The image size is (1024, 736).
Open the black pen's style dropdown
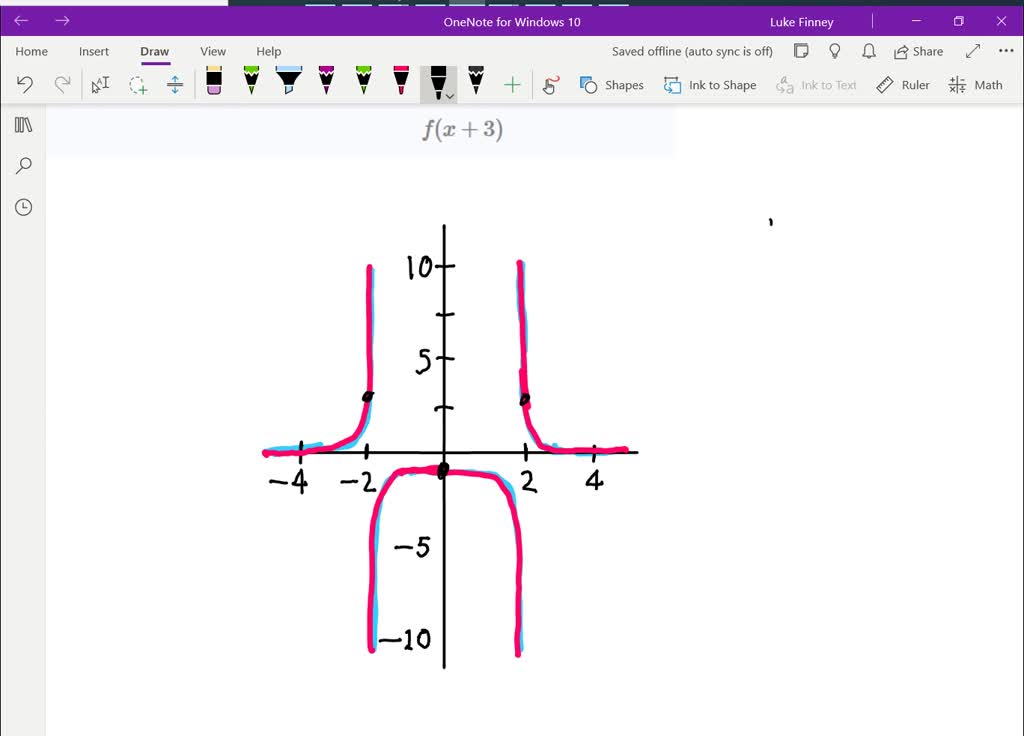pos(448,94)
